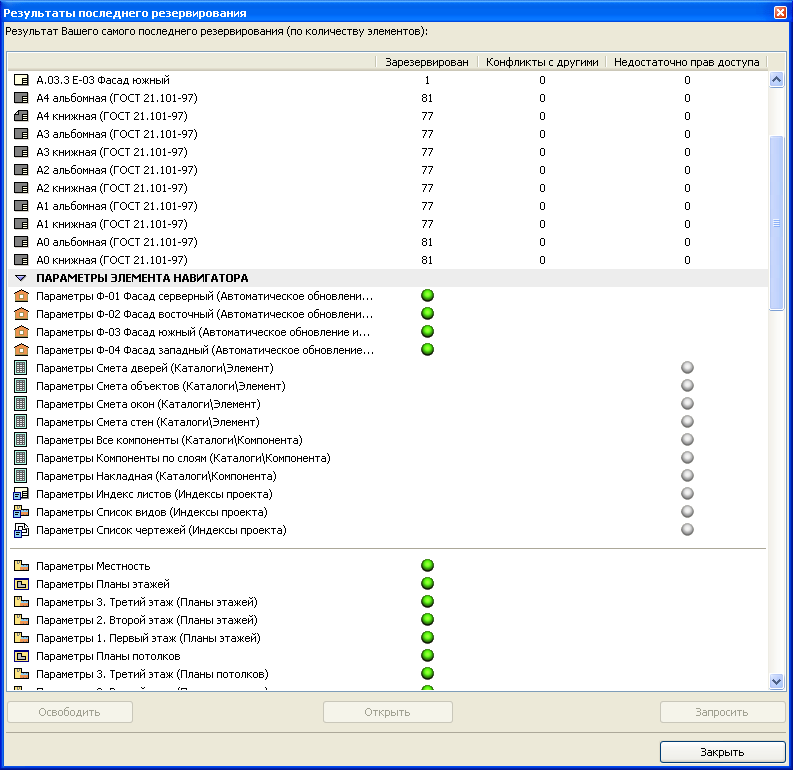
Task: Click the green indicator for 2. Второй этаж (Планы этажей)
Action: 427,619
